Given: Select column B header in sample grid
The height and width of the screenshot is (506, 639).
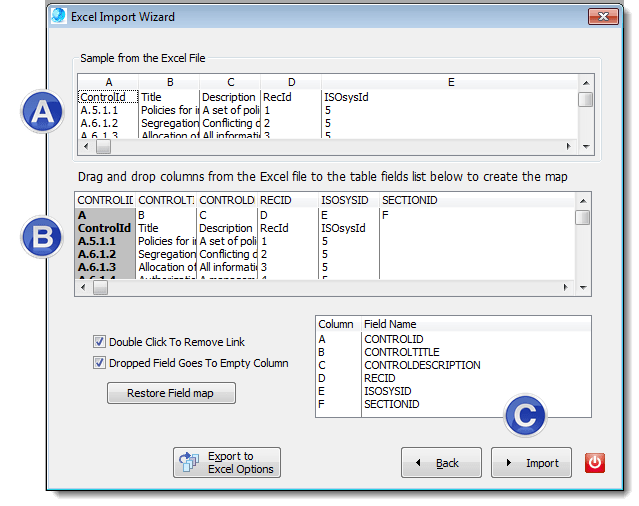Looking at the screenshot, I should tap(170, 82).
